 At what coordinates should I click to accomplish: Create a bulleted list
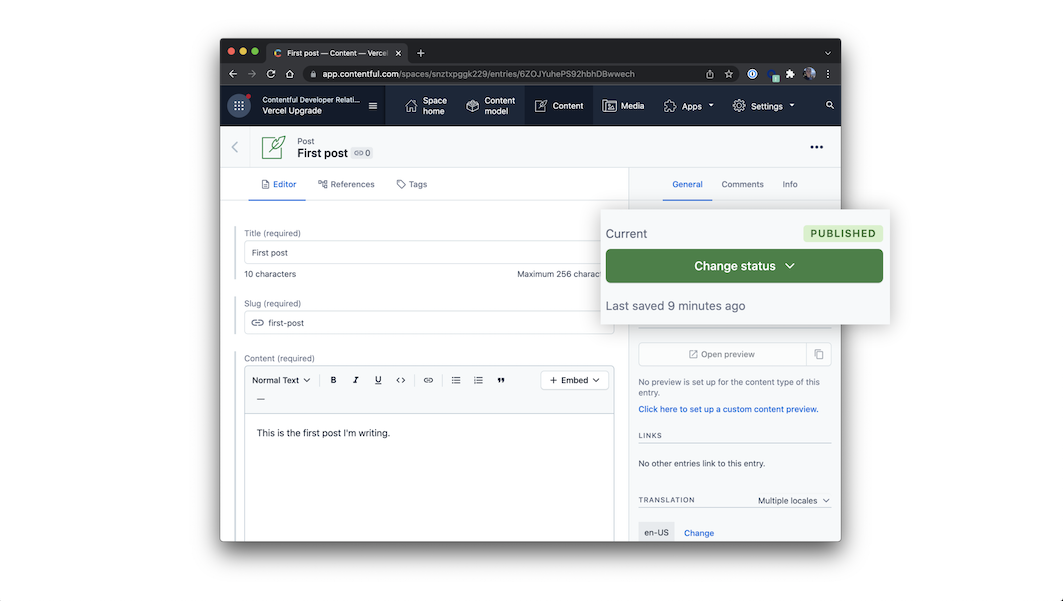456,380
